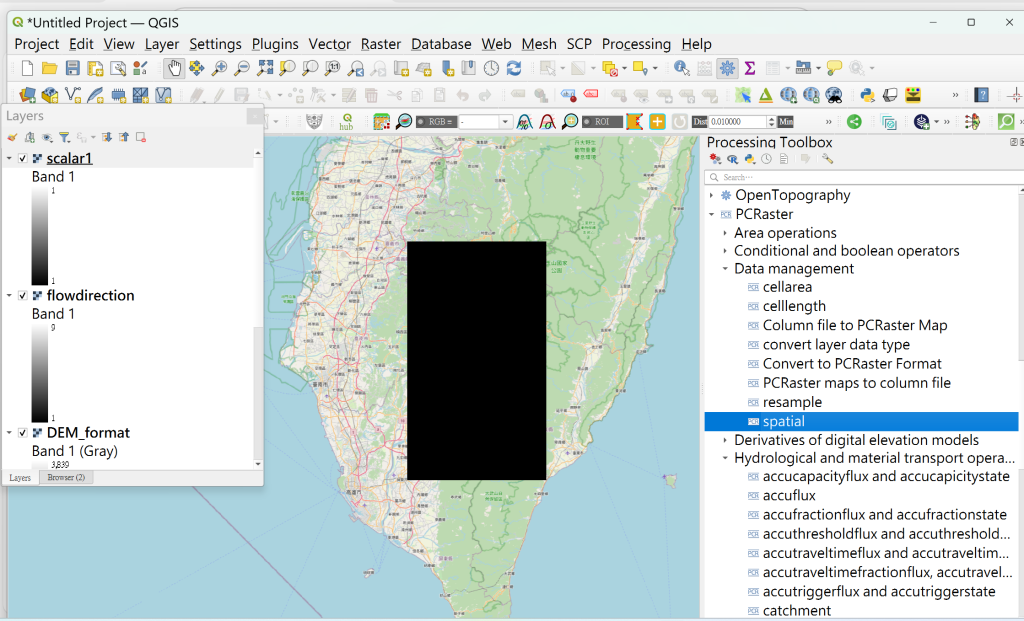
Task: Save the project with the floppy disk icon
Action: [72, 68]
